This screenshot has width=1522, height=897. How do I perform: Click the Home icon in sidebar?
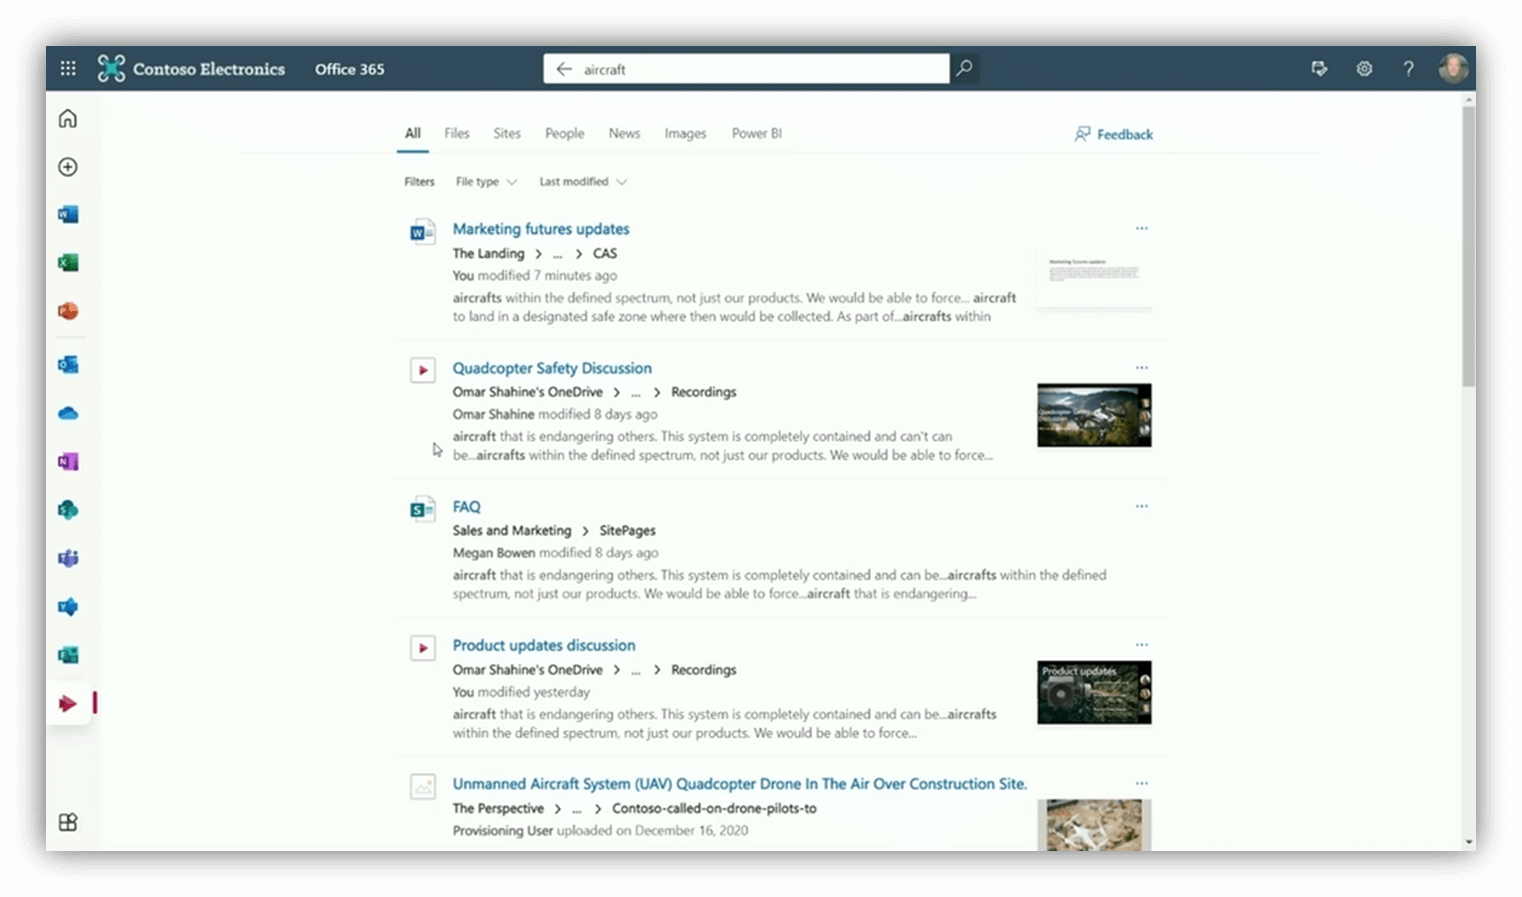pos(68,119)
